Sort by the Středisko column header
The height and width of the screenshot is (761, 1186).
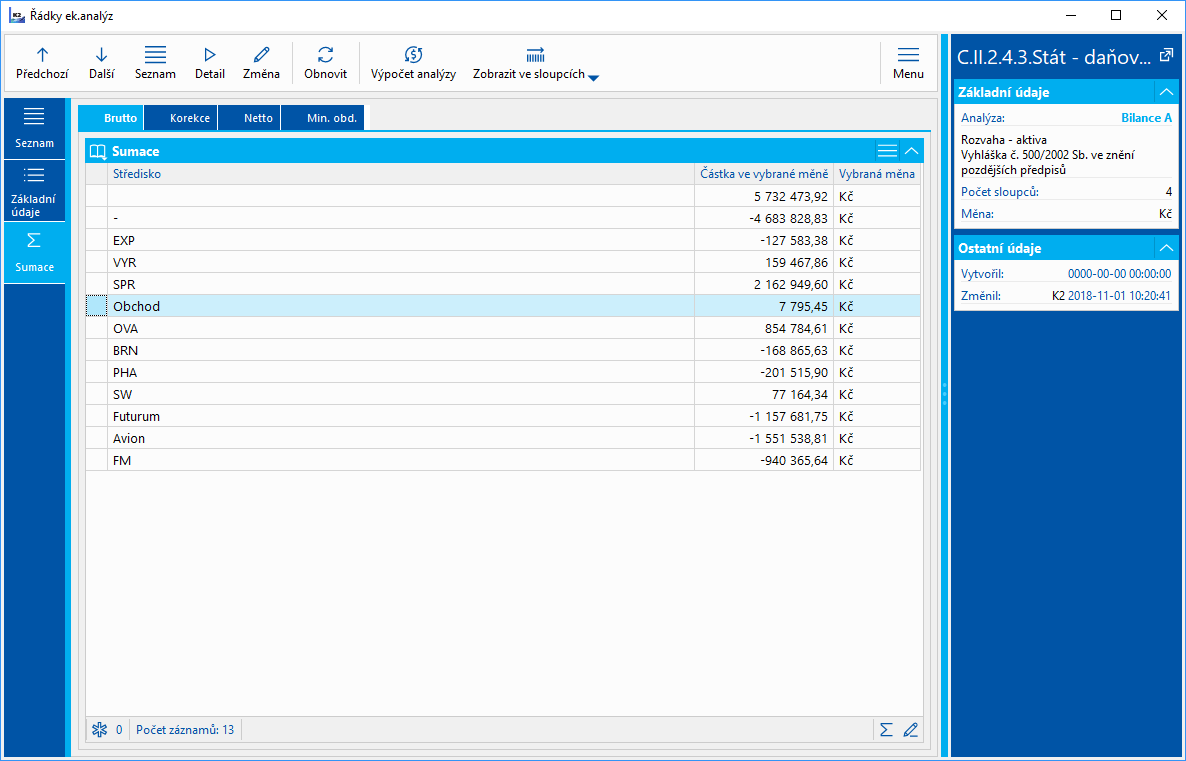401,174
